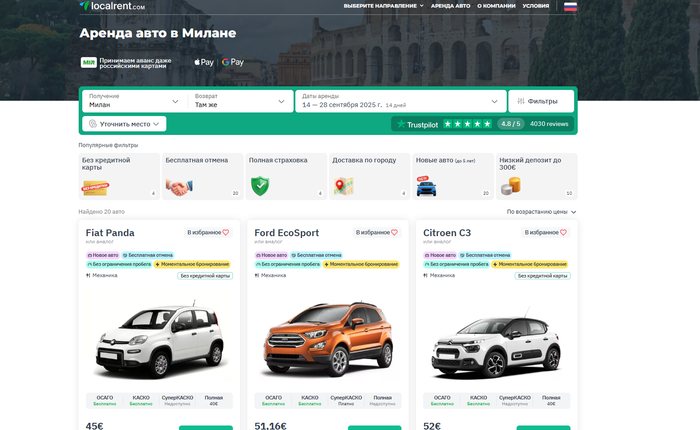Click Citroen C3 gearbox icon next to Механика
The image size is (700, 430).
point(425,276)
